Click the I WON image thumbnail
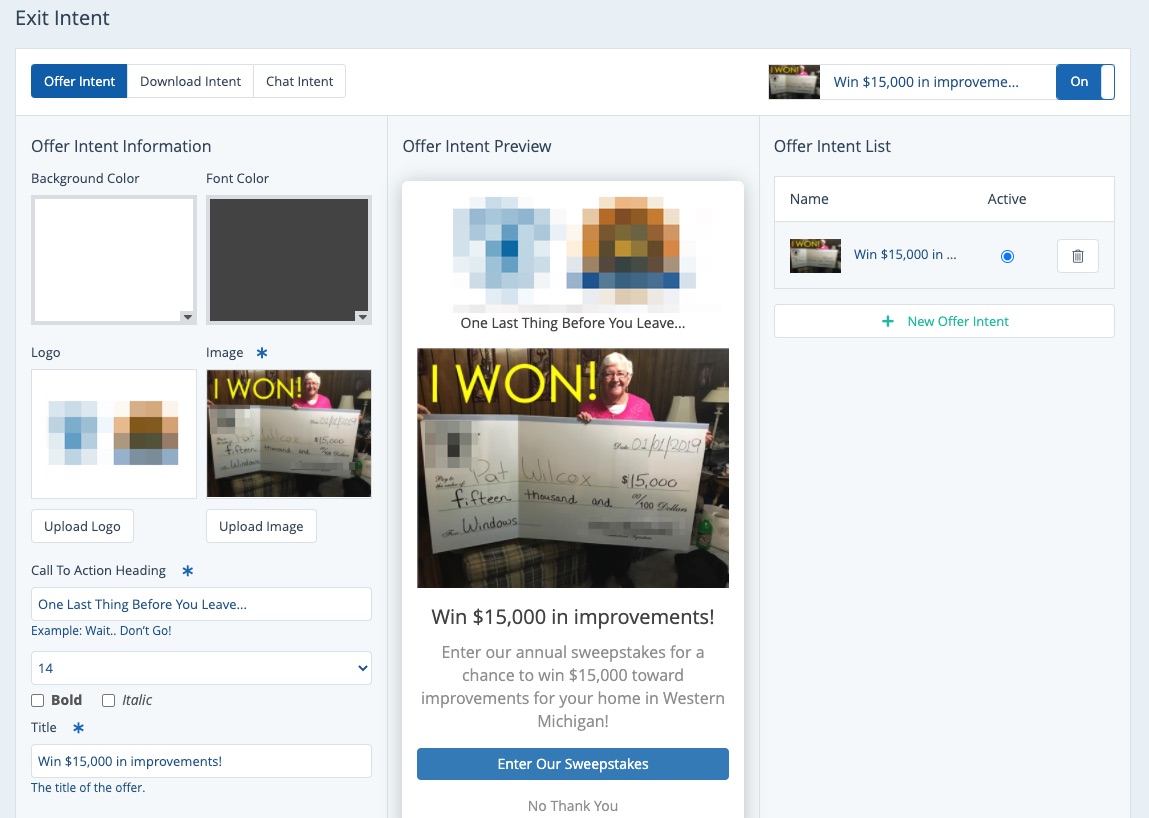This screenshot has width=1149, height=818. 288,433
